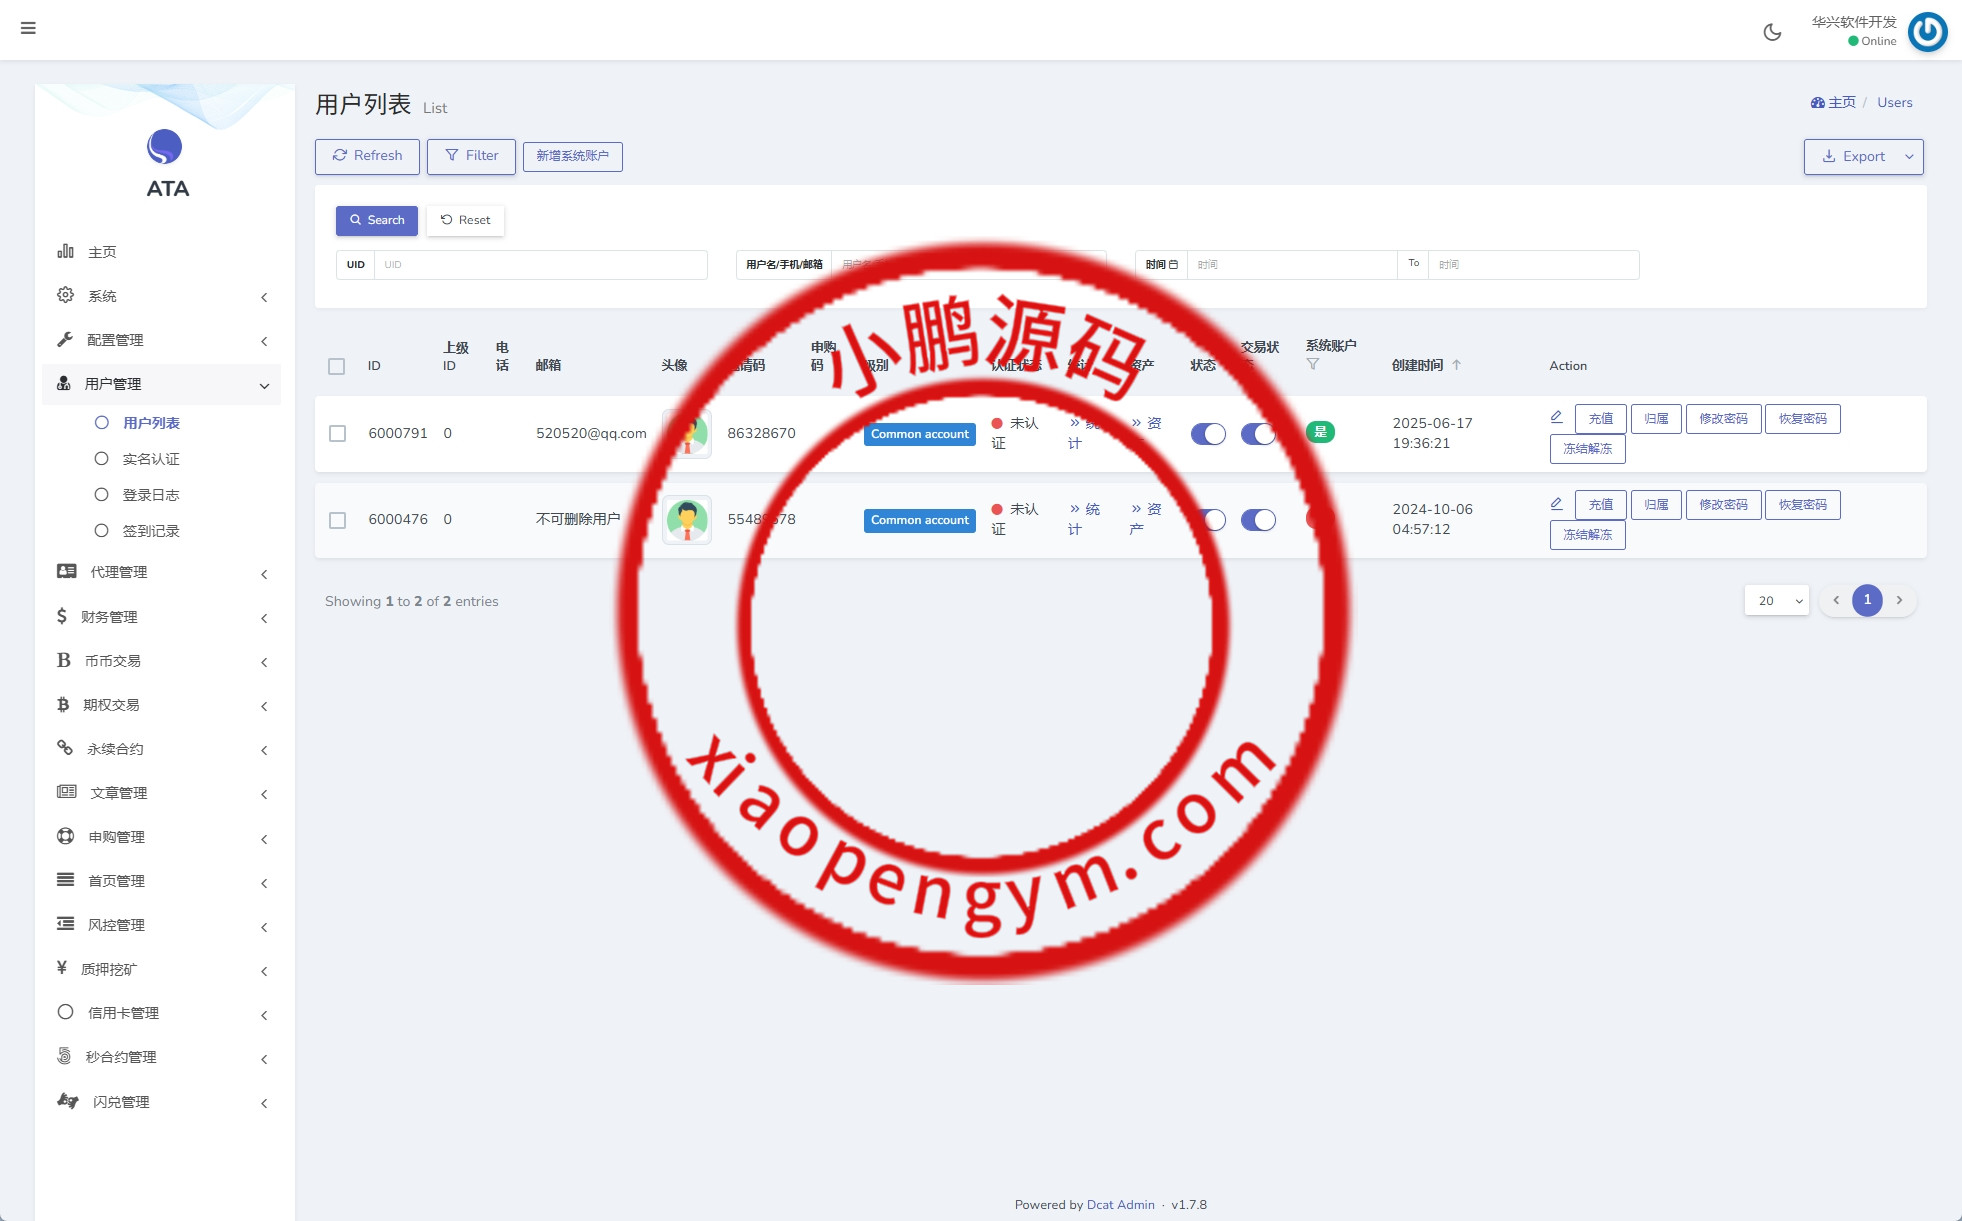Sort by 创建时间 arrow icon
The image size is (1962, 1221).
click(x=1456, y=365)
